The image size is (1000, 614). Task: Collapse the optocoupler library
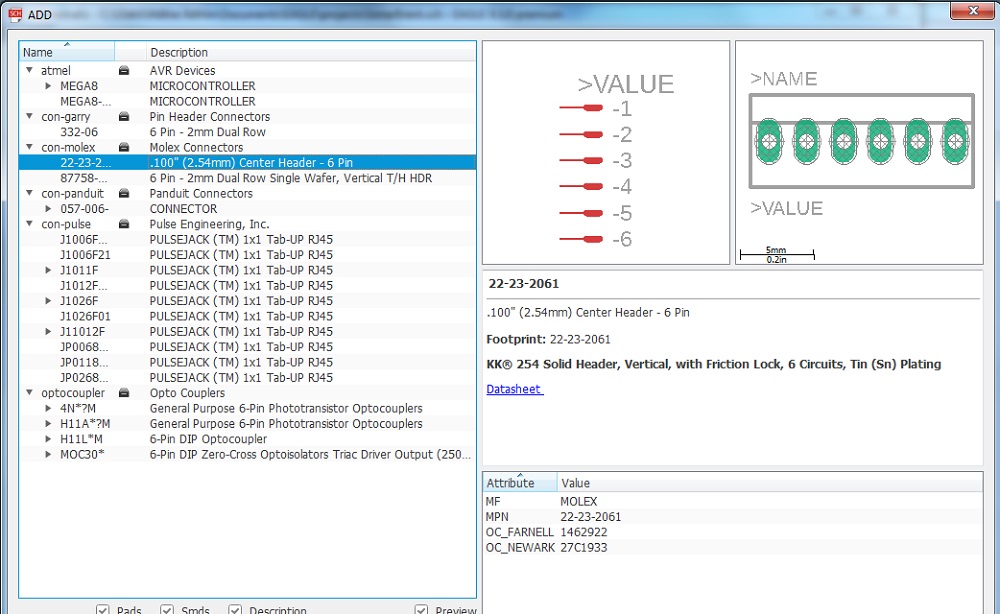29,392
